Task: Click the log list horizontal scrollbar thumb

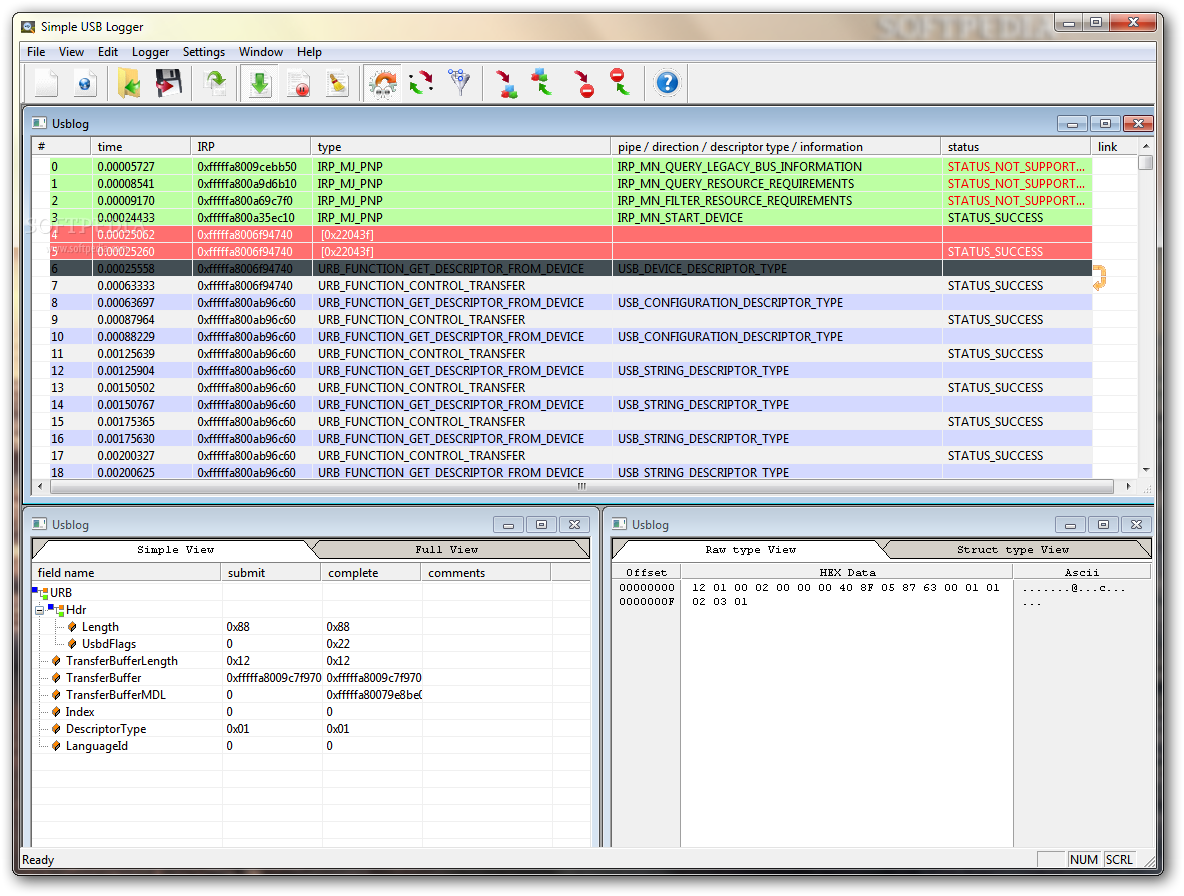Action: pyautogui.click(x=581, y=487)
